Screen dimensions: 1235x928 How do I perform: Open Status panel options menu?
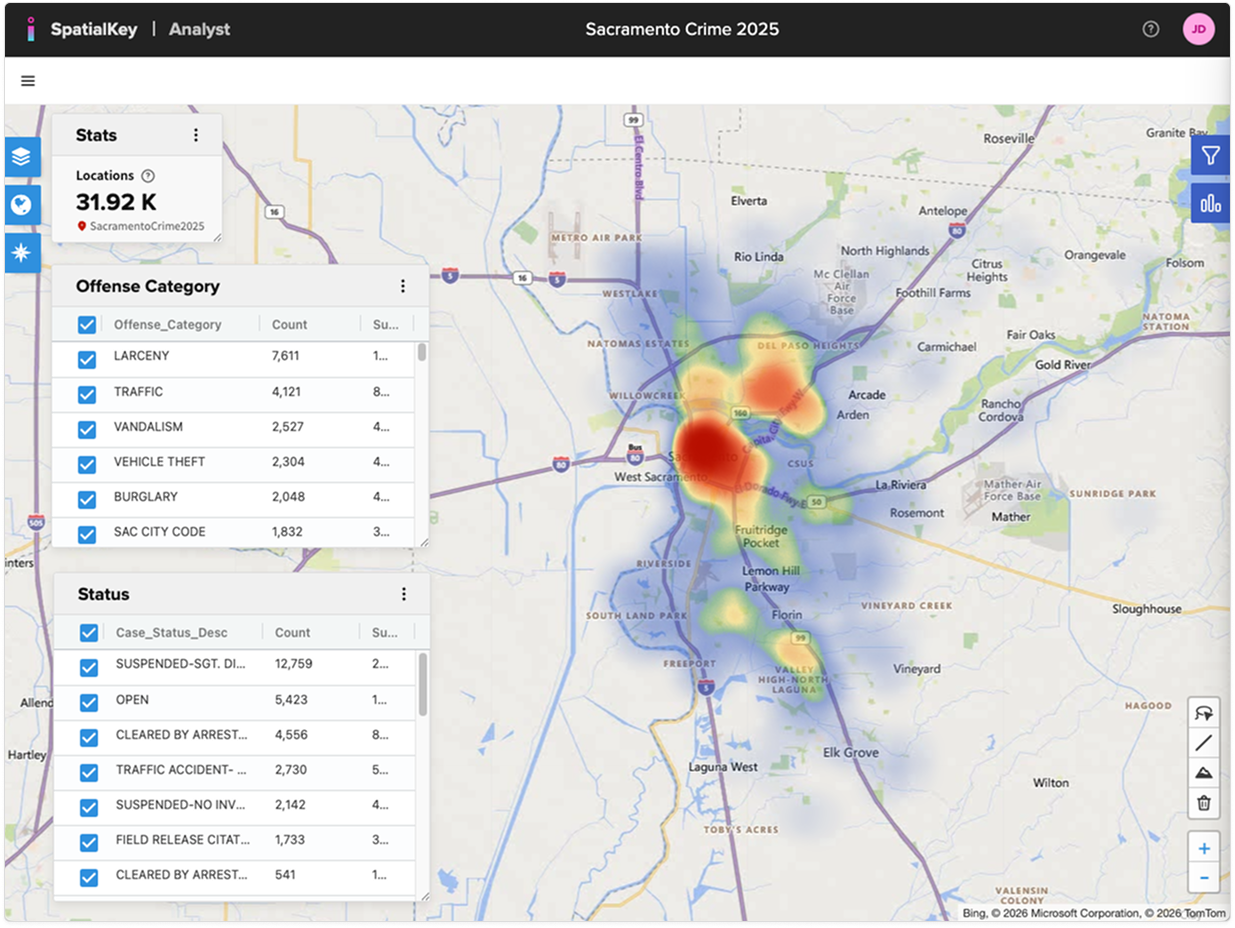tap(404, 594)
